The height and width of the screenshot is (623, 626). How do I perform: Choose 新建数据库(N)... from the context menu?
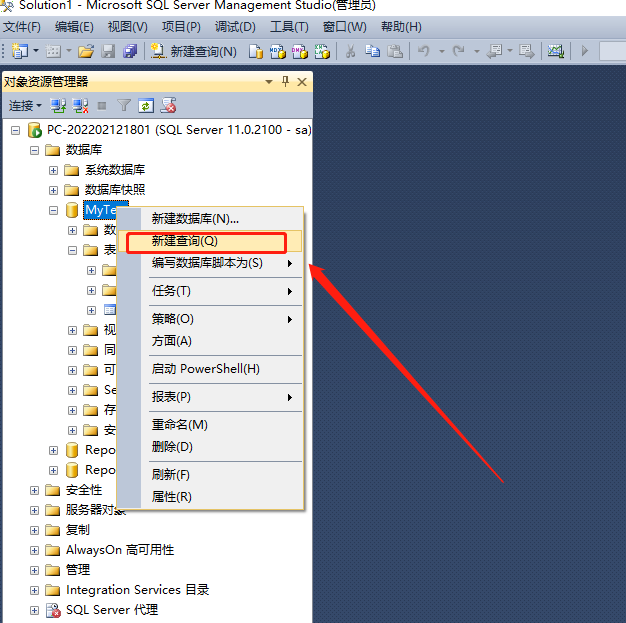[210, 219]
